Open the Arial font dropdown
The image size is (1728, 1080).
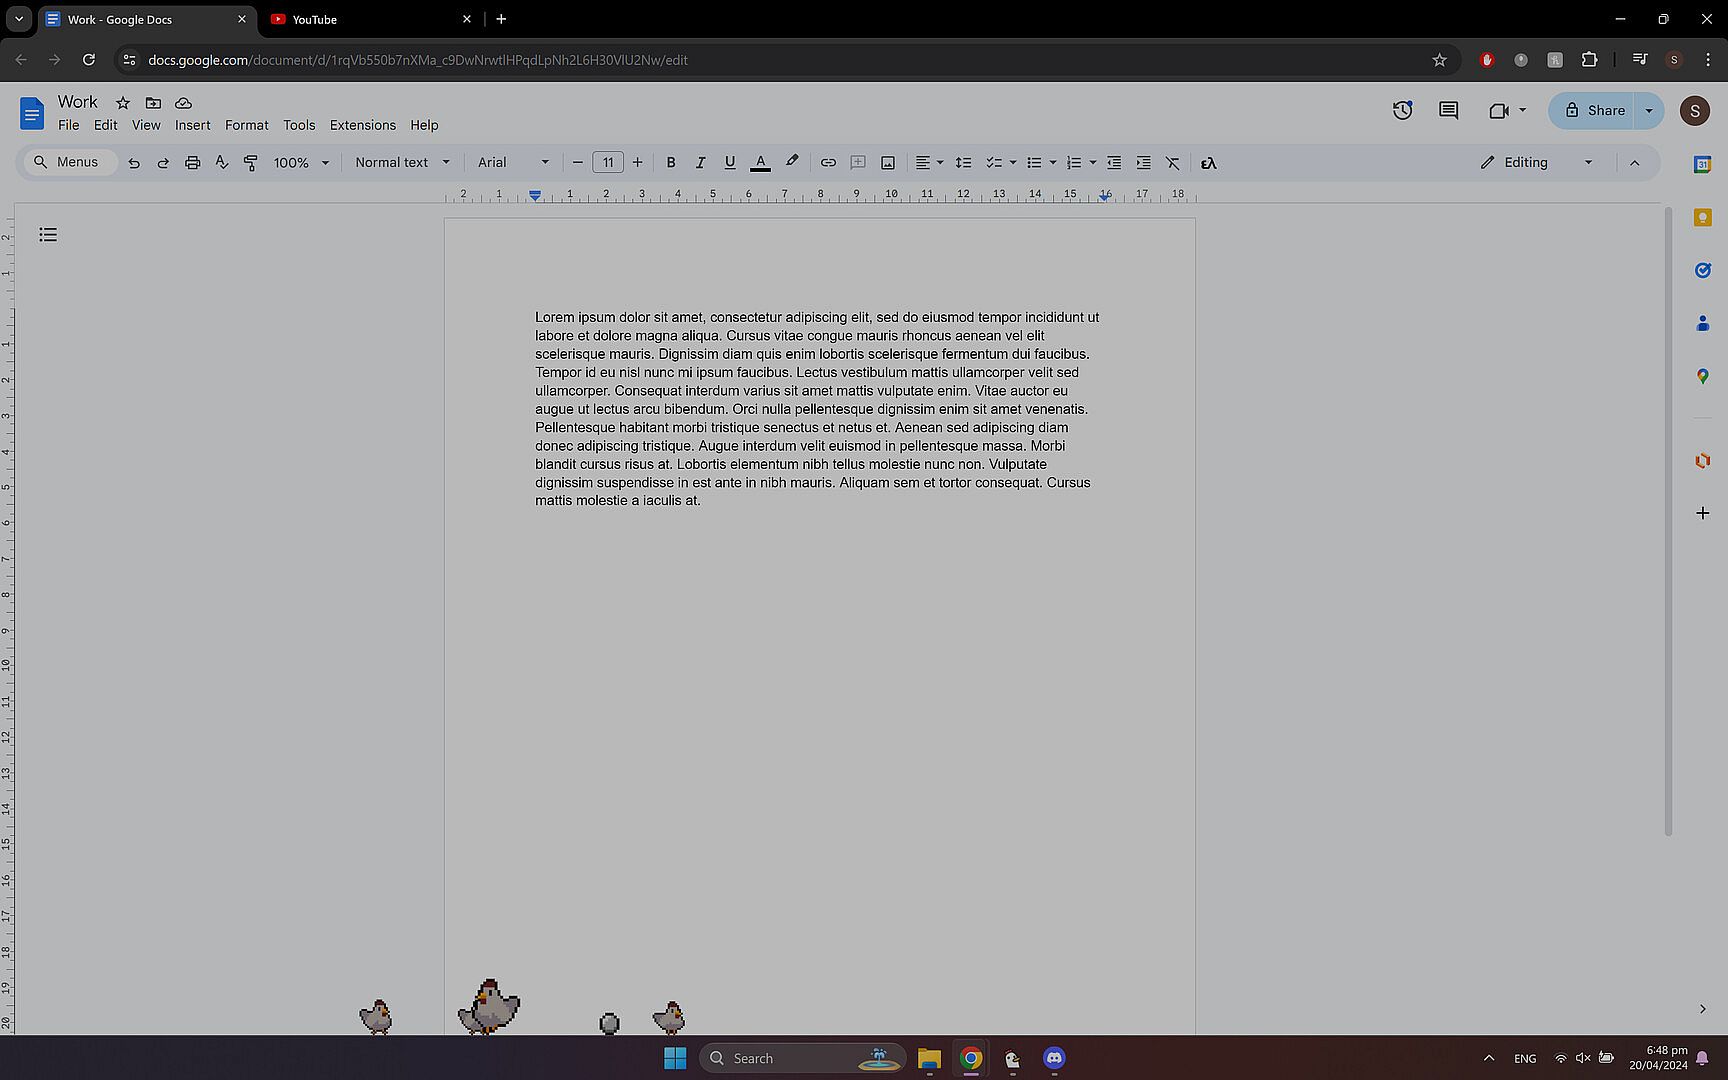[x=513, y=163]
